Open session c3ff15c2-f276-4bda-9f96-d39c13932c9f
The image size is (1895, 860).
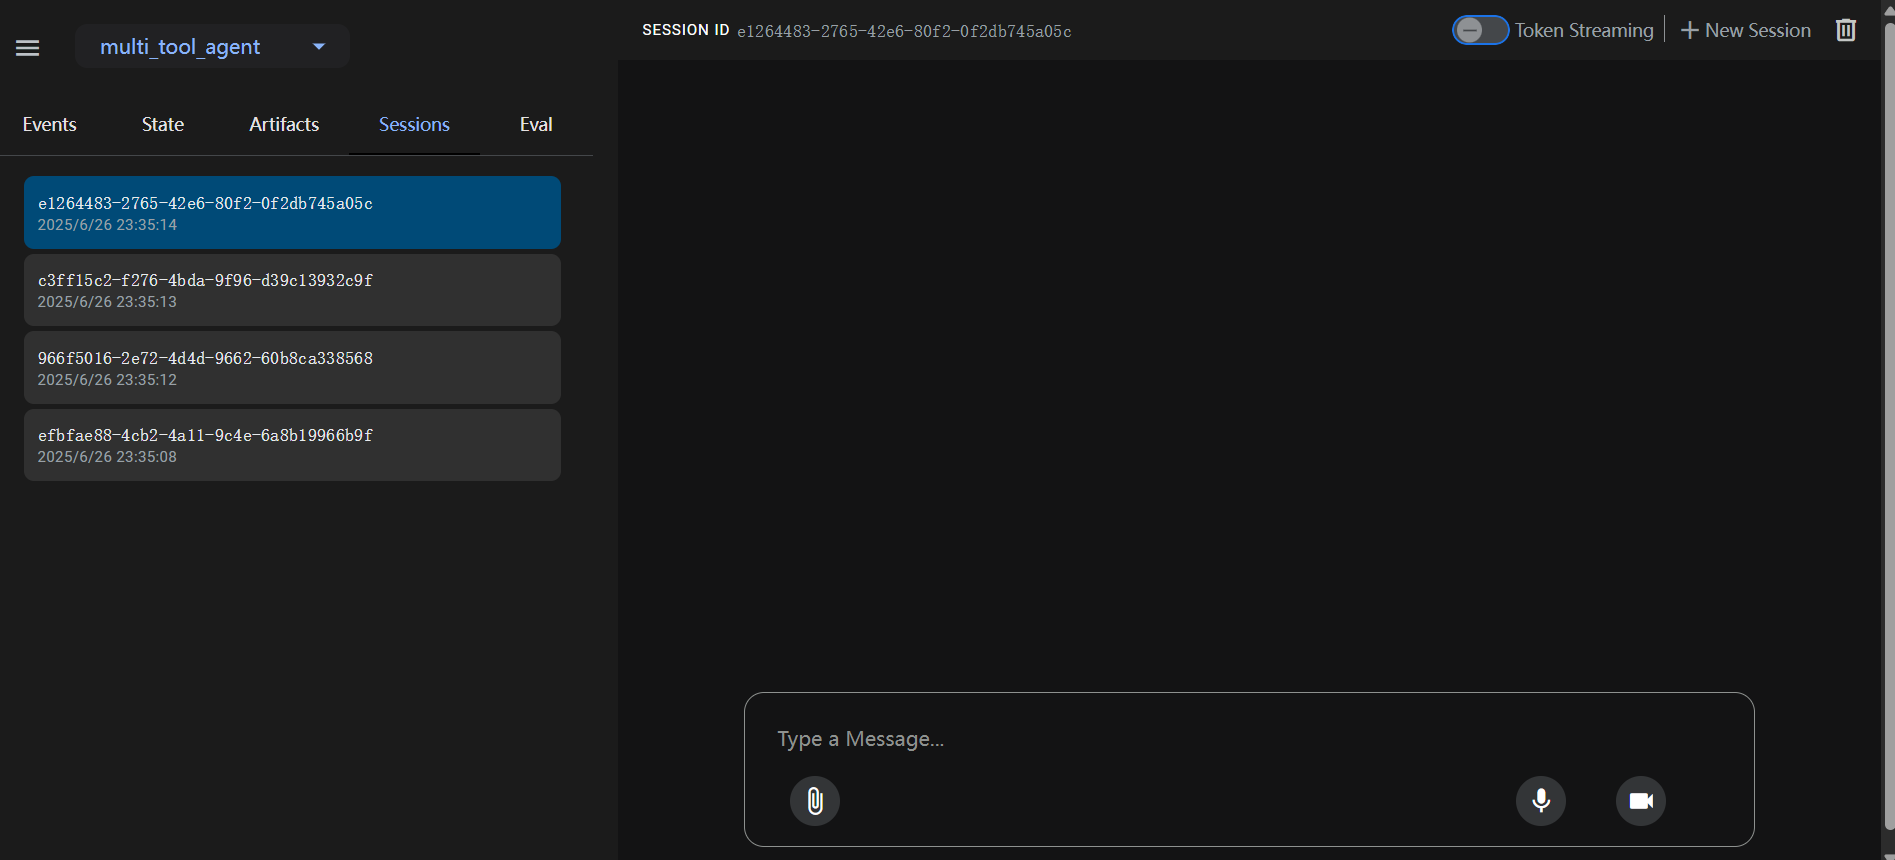(x=292, y=290)
